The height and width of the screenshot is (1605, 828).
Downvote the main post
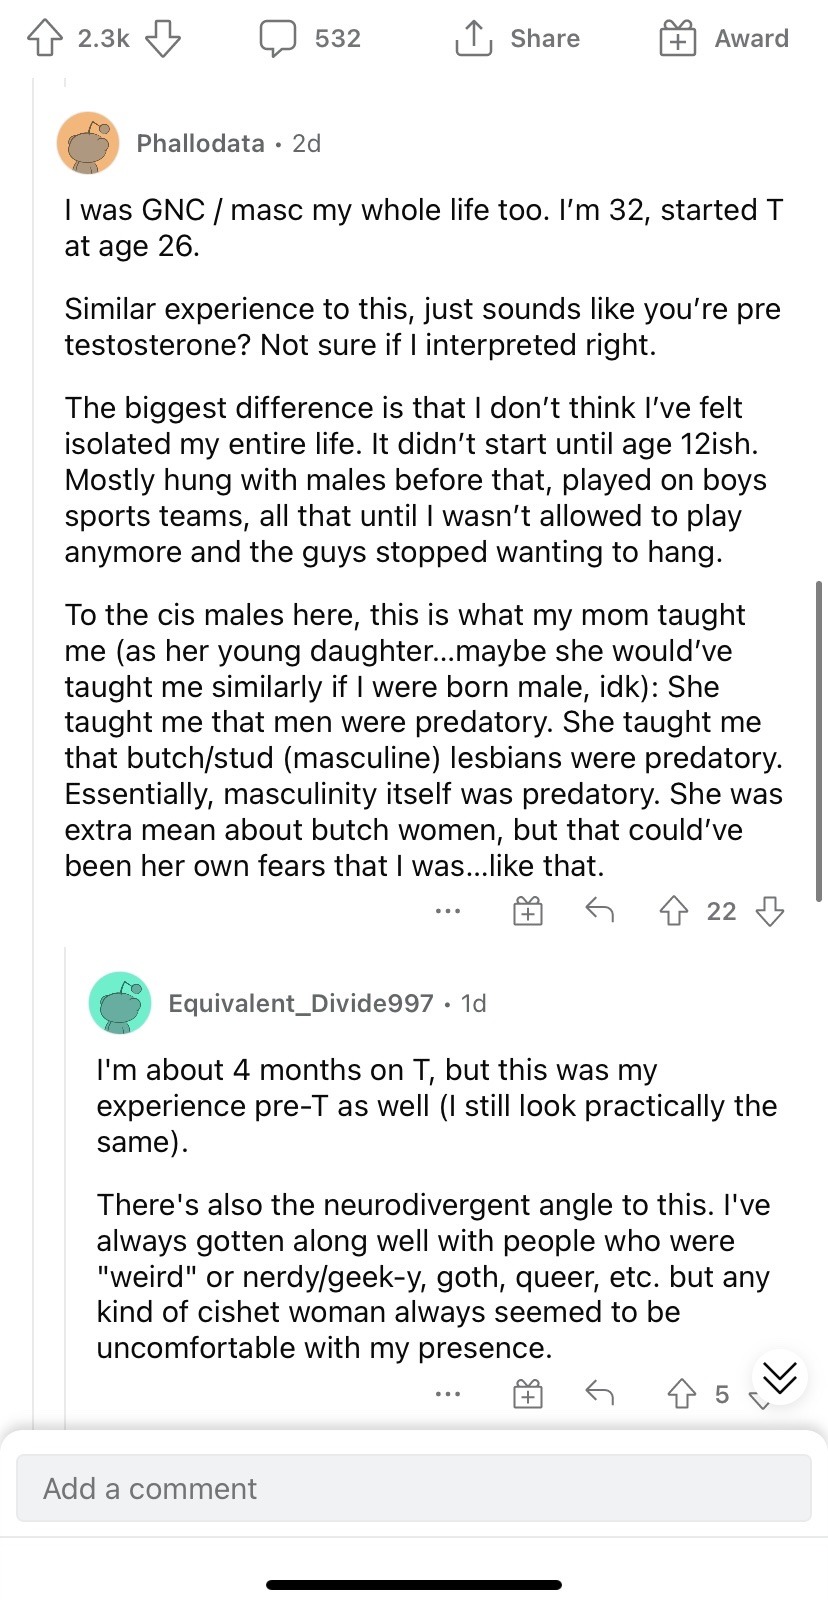[x=163, y=39]
